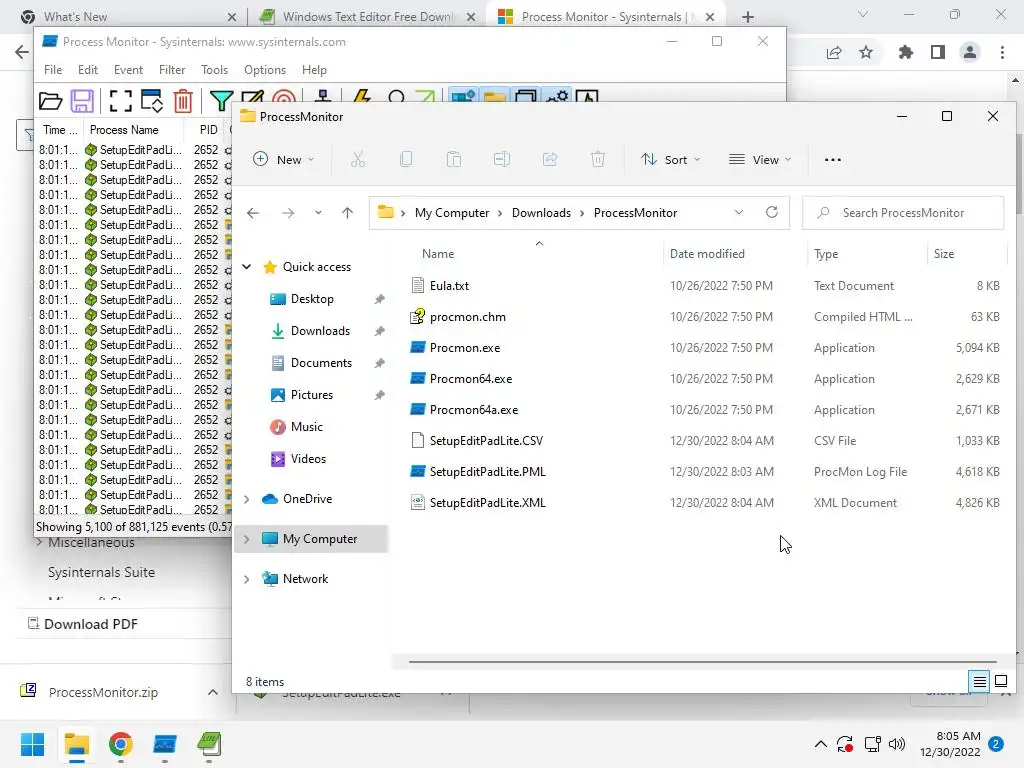Expand the My Computer tree node
Image resolution: width=1024 pixels, height=768 pixels.
click(247, 539)
